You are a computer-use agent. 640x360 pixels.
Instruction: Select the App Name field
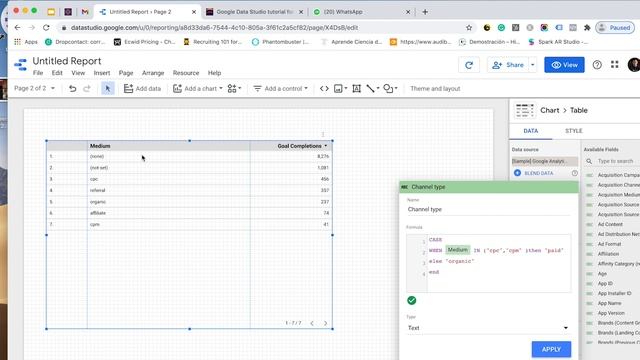[x=609, y=303]
